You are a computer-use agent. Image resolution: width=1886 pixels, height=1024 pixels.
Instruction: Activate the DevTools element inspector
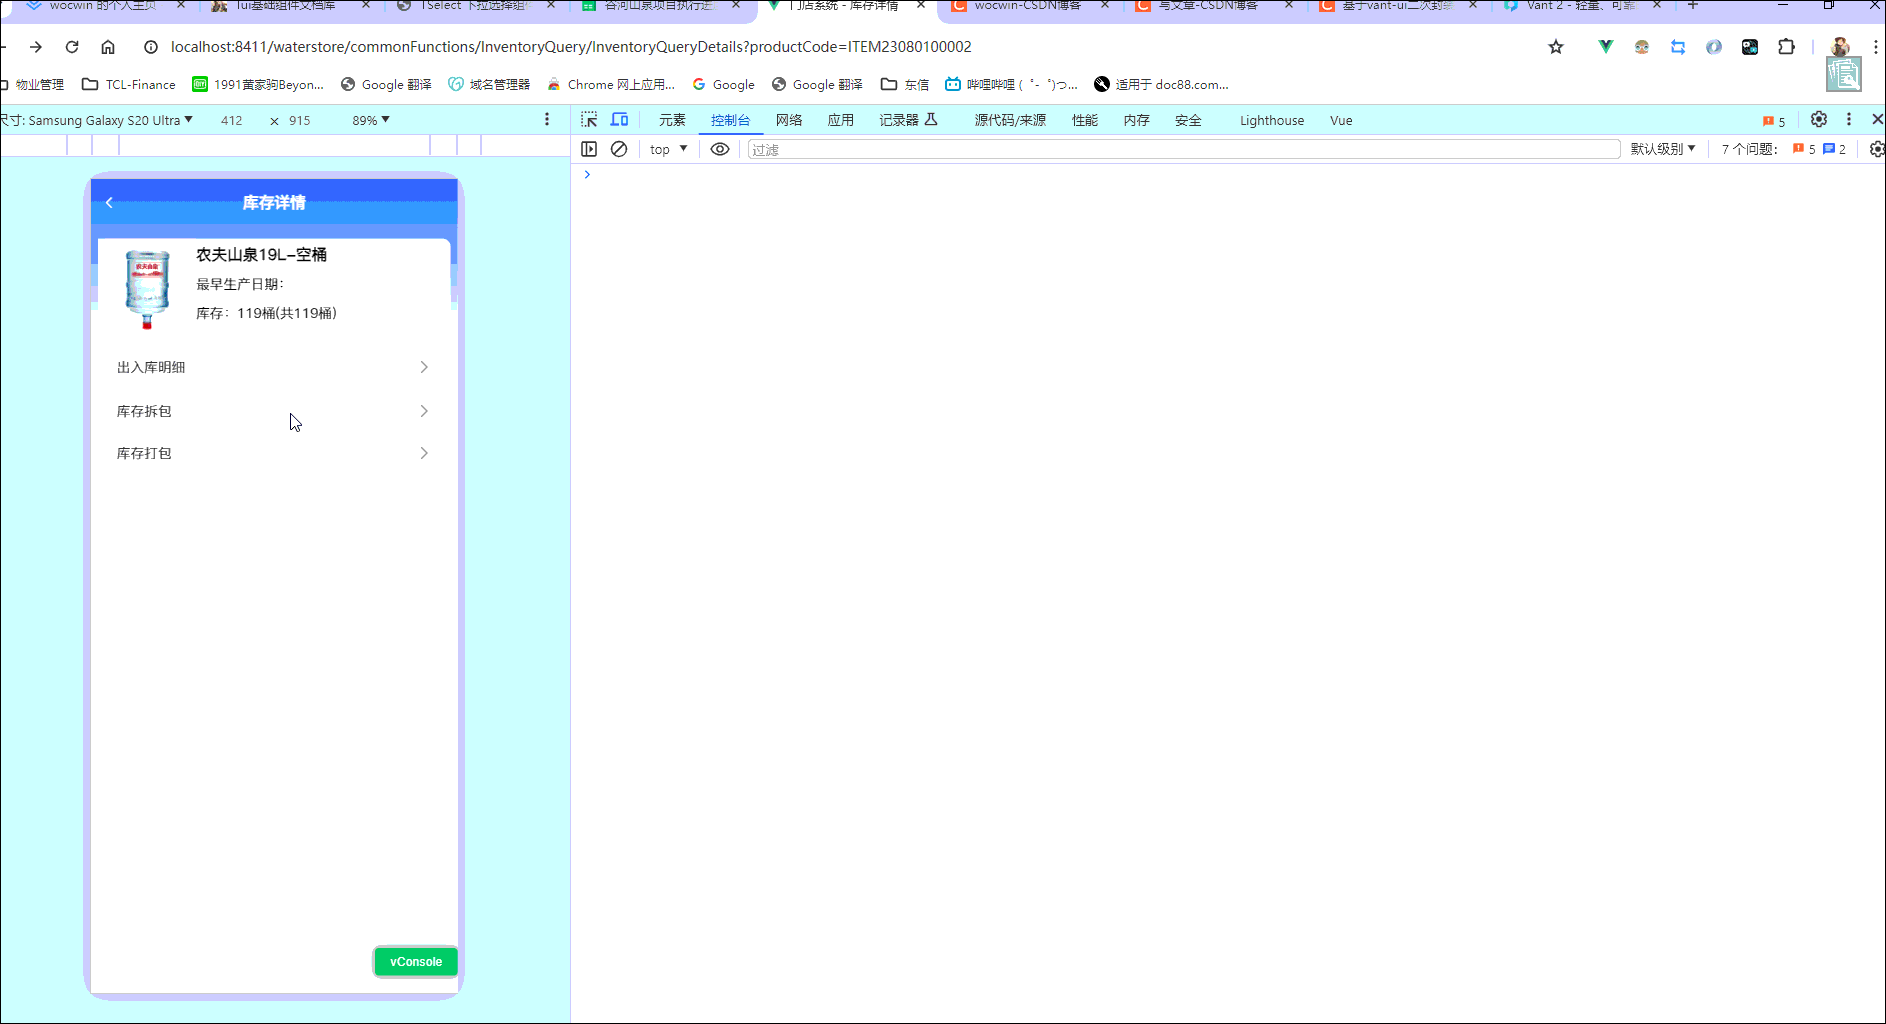589,120
